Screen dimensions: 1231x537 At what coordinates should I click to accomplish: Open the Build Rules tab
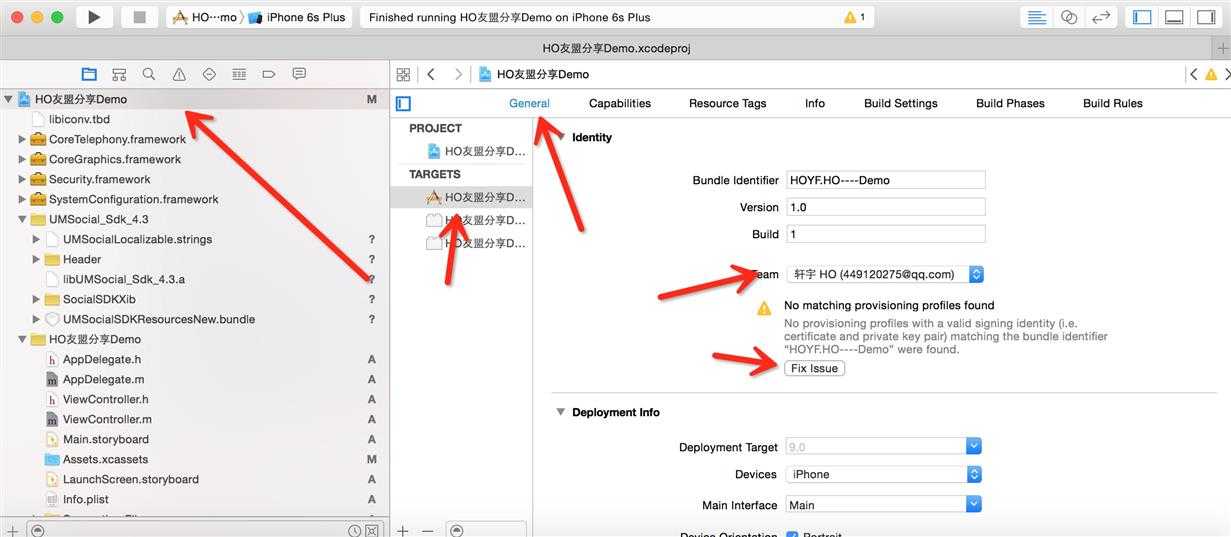[1113, 103]
